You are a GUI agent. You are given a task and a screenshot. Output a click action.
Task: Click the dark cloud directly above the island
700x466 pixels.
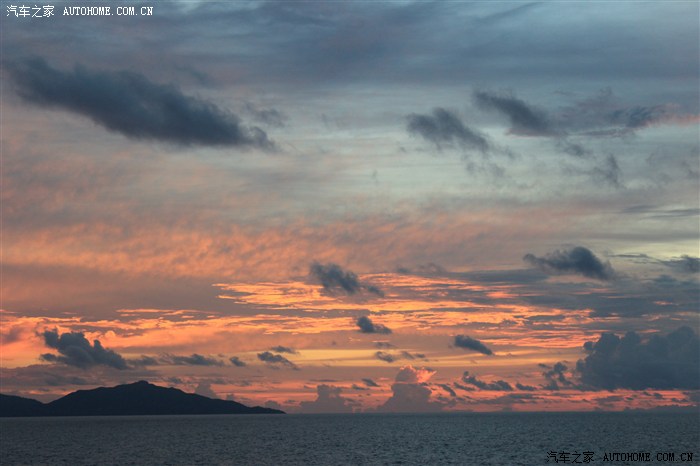82,351
